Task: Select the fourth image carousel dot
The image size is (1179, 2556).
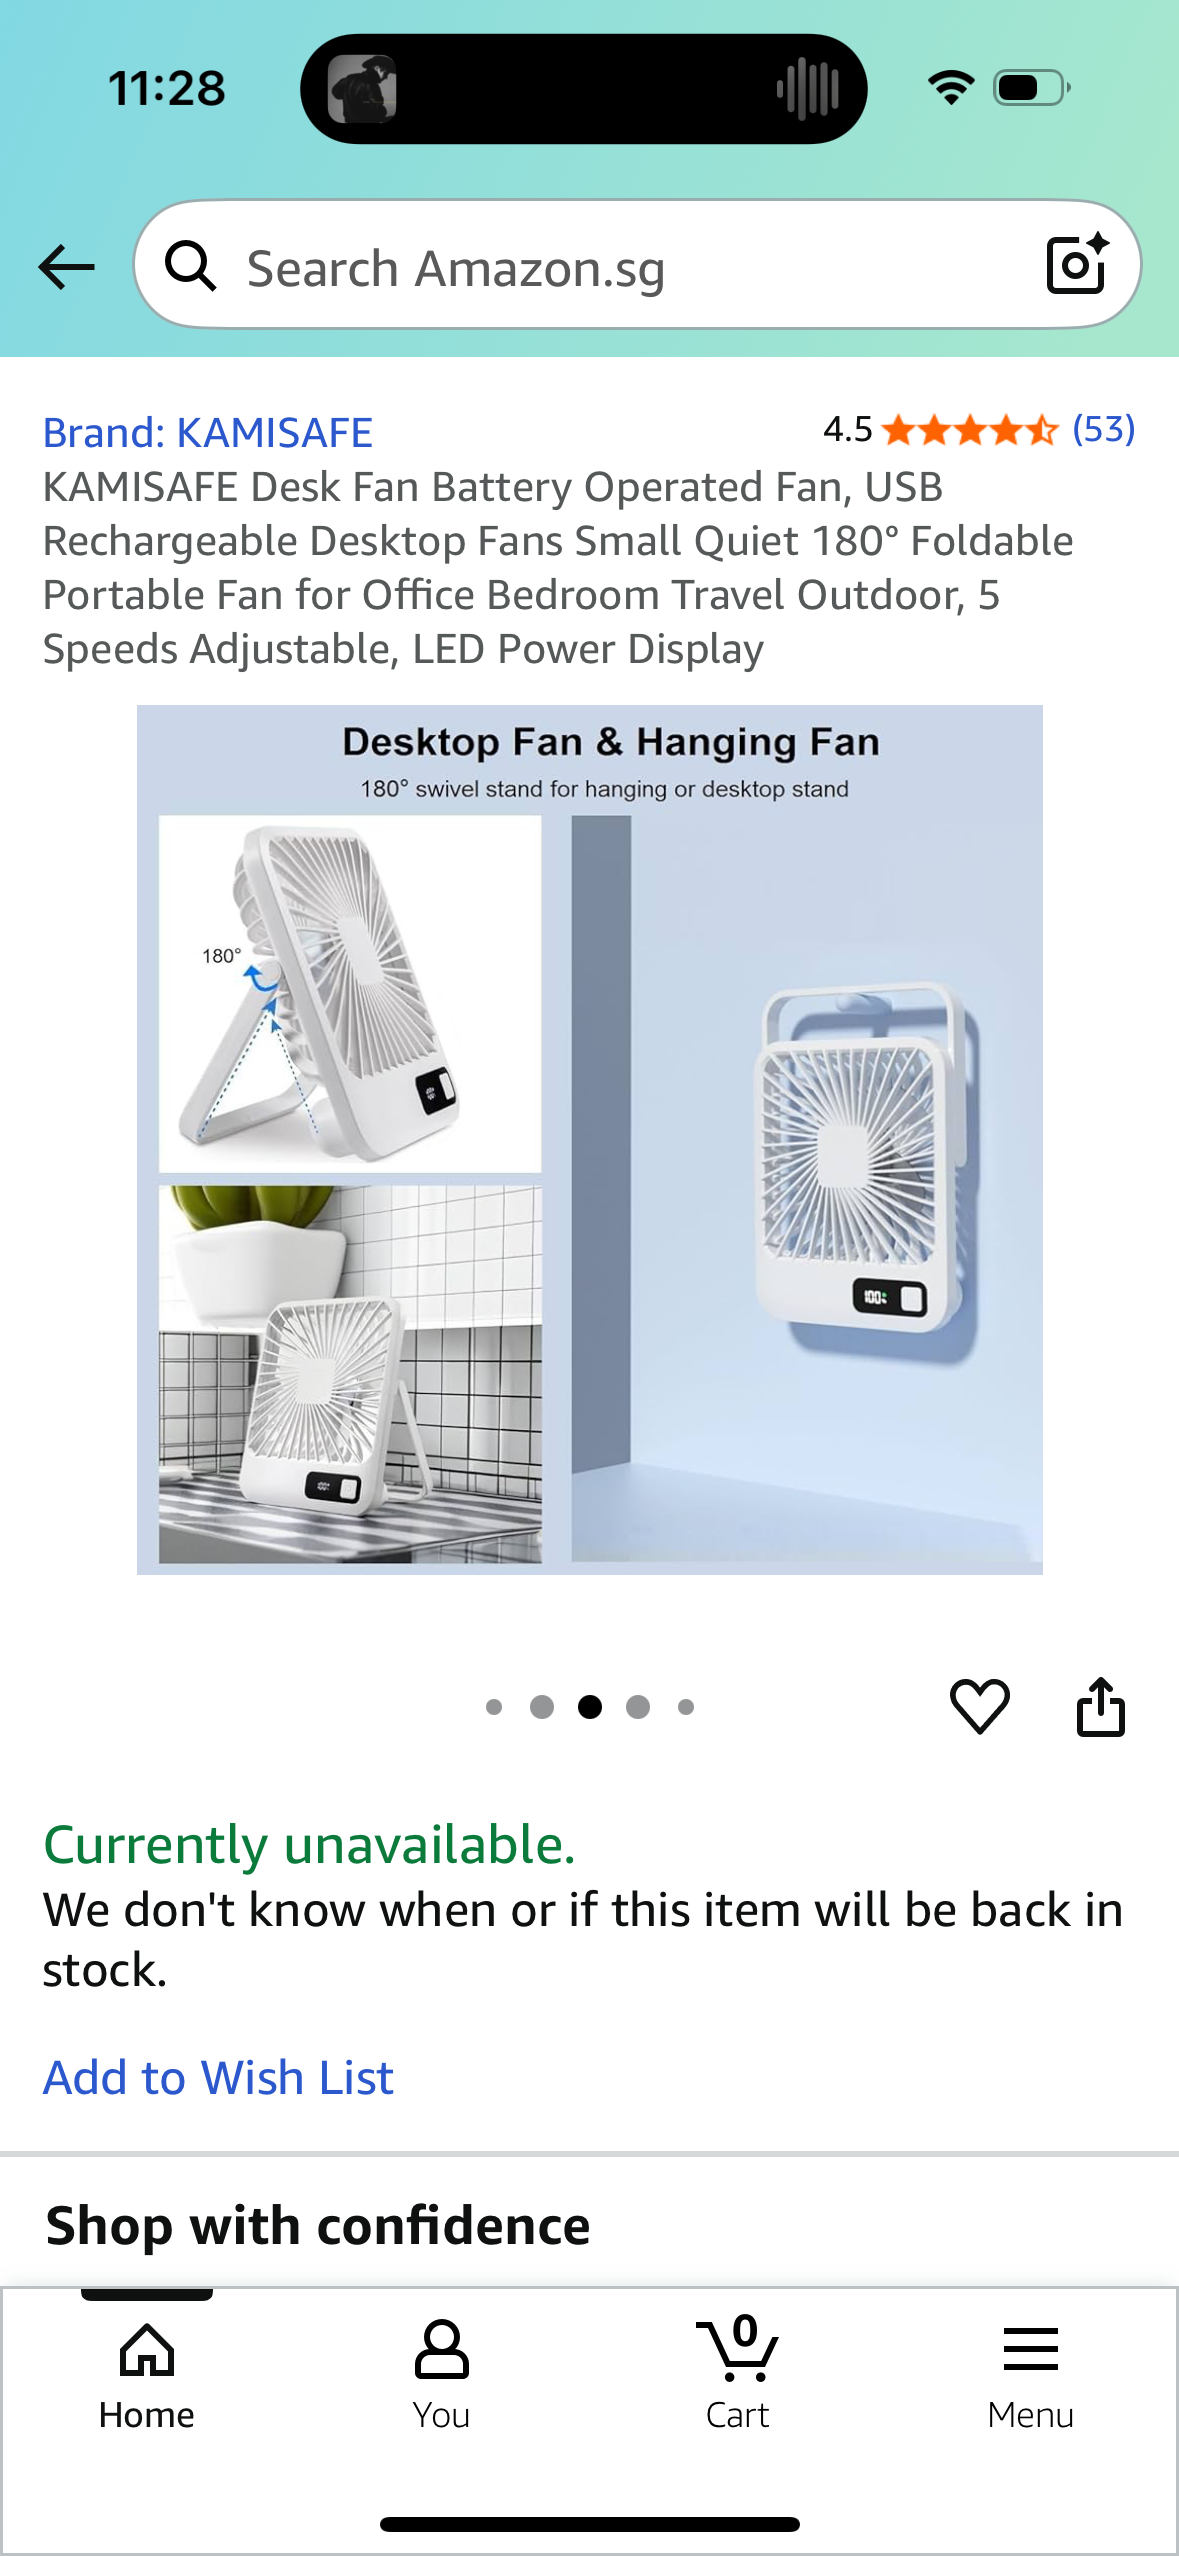Action: (638, 1707)
